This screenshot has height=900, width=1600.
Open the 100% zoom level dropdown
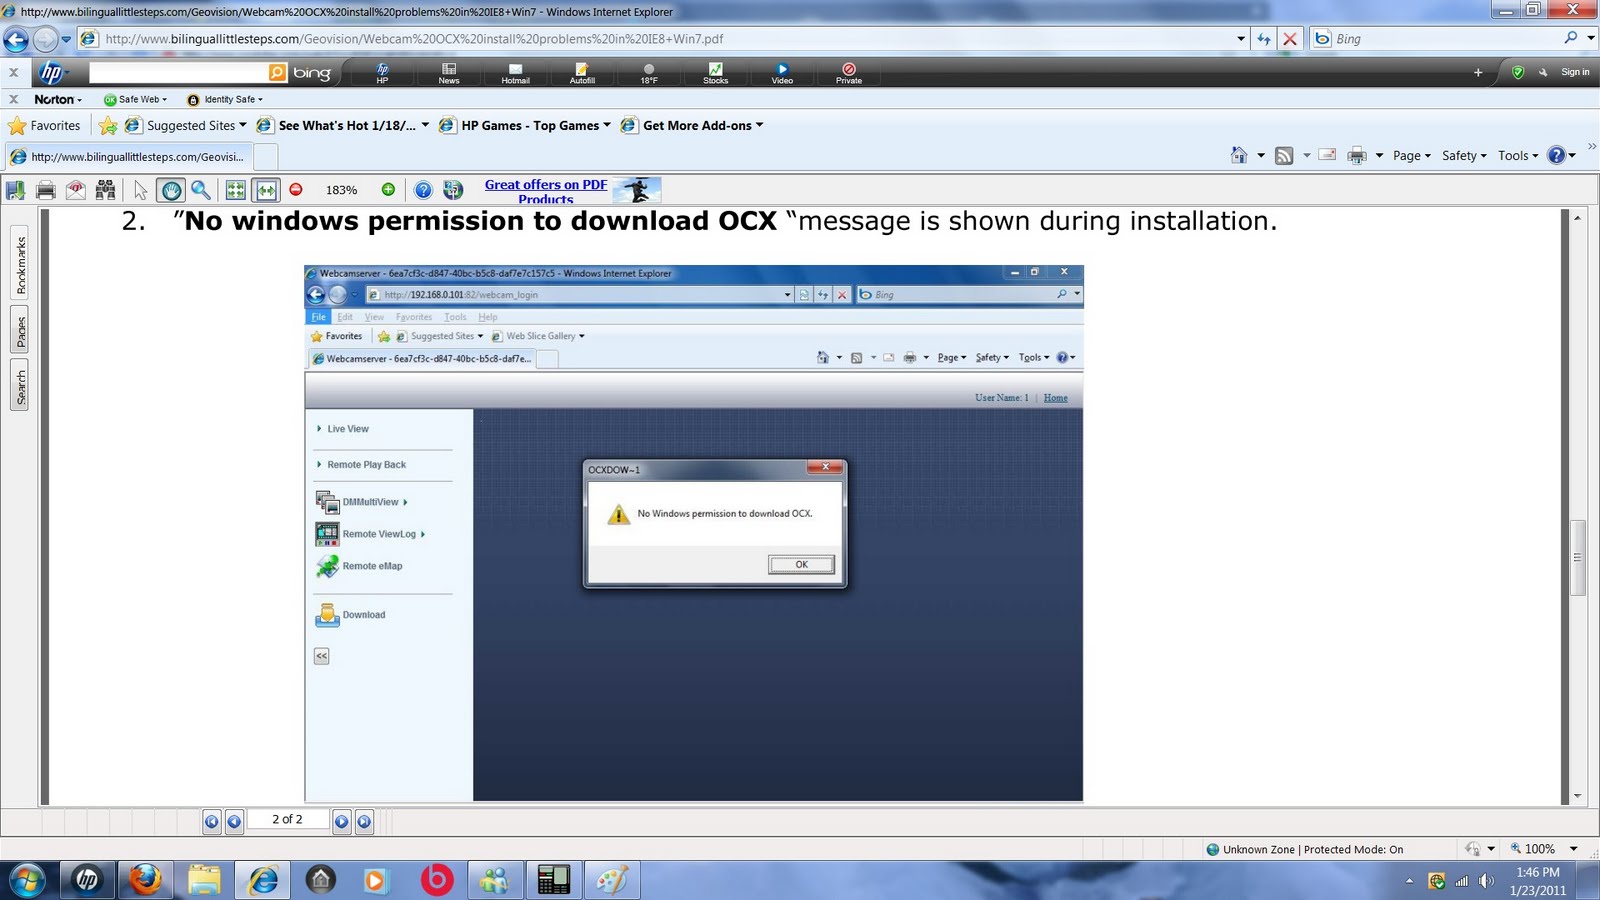1573,849
